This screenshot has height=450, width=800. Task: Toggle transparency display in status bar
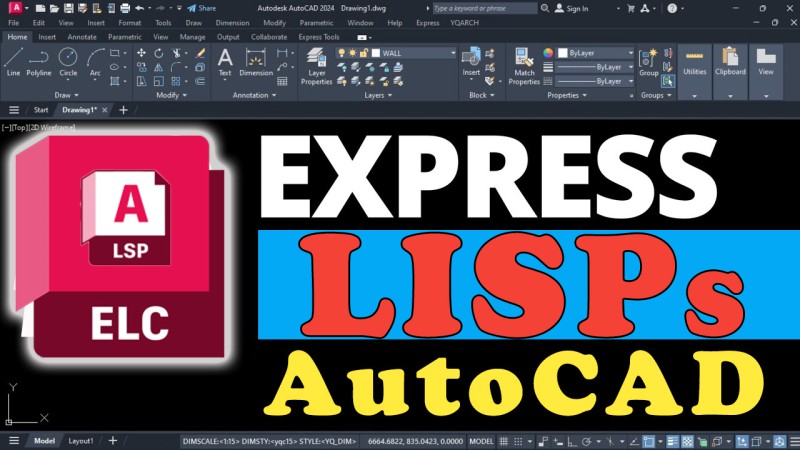687,441
